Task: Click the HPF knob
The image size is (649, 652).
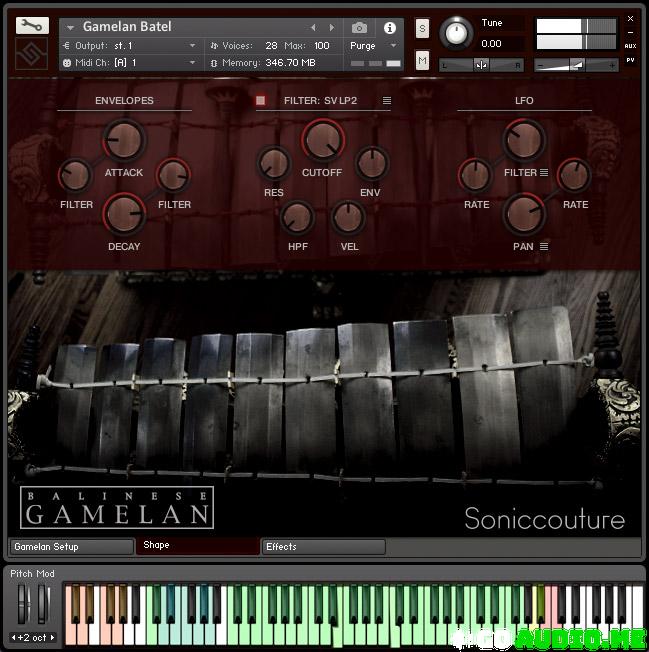Action: click(x=297, y=217)
